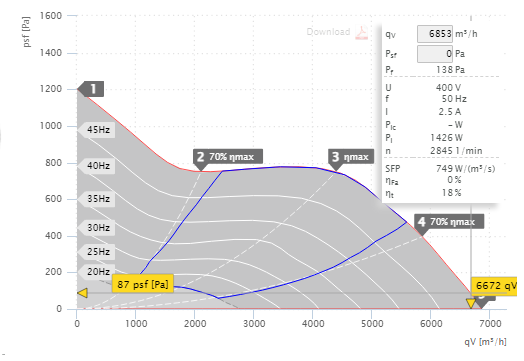Click the yellow downward airflow arrow
This screenshot has width=524, height=361.
coord(471,303)
